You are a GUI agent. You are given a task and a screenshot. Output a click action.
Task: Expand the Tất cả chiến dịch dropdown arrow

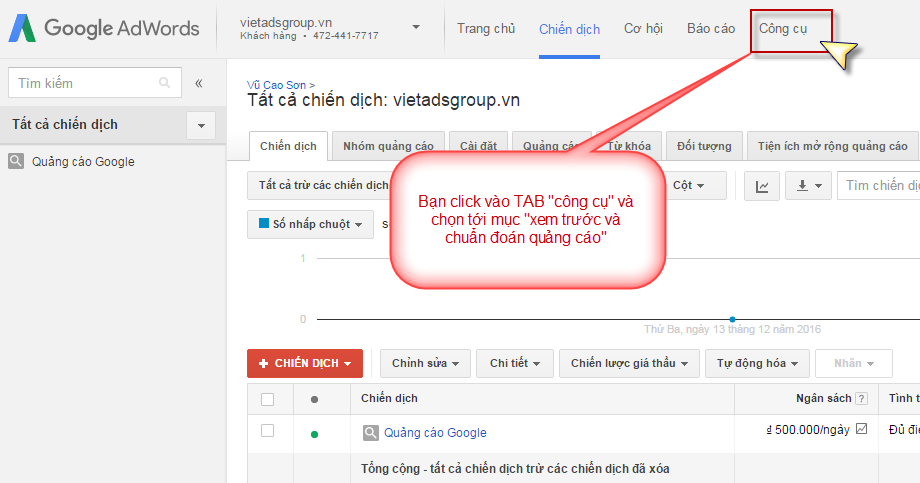pos(201,126)
